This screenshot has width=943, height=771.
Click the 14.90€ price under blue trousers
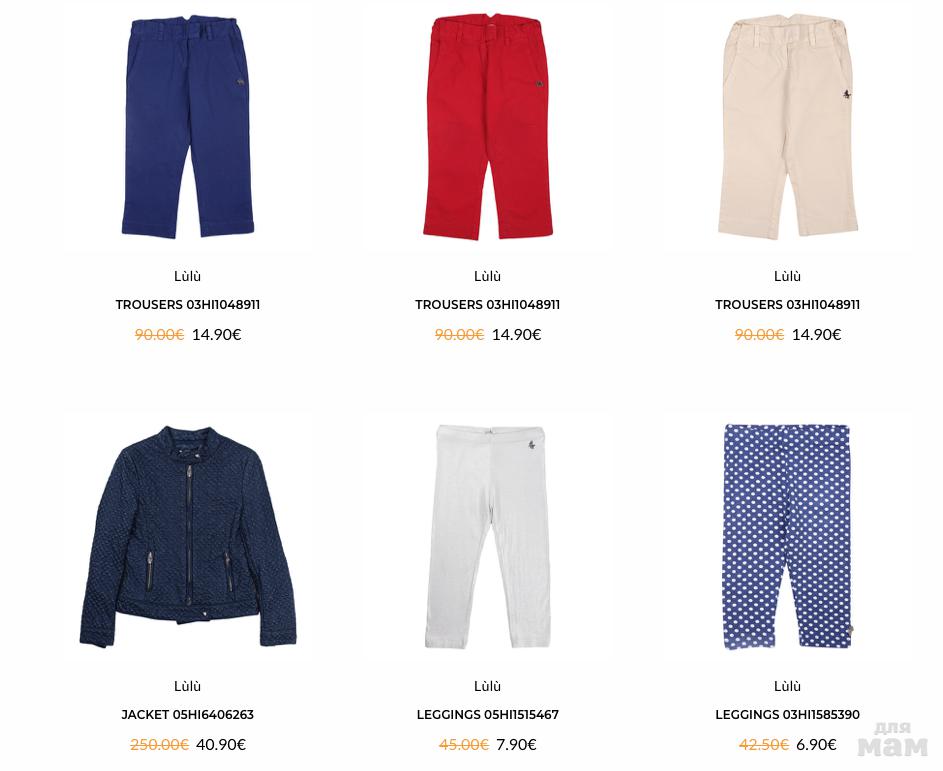pyautogui.click(x=217, y=334)
